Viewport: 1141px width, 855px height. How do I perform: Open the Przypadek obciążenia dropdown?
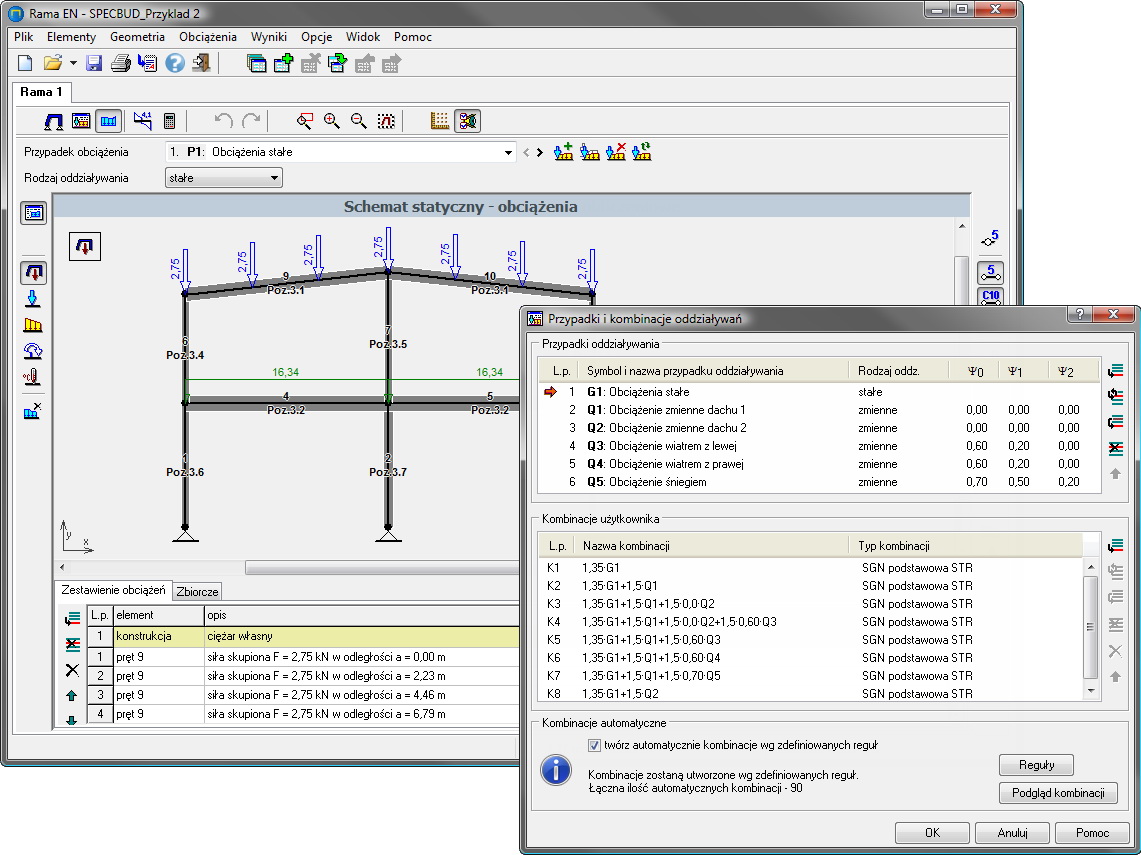click(507, 153)
